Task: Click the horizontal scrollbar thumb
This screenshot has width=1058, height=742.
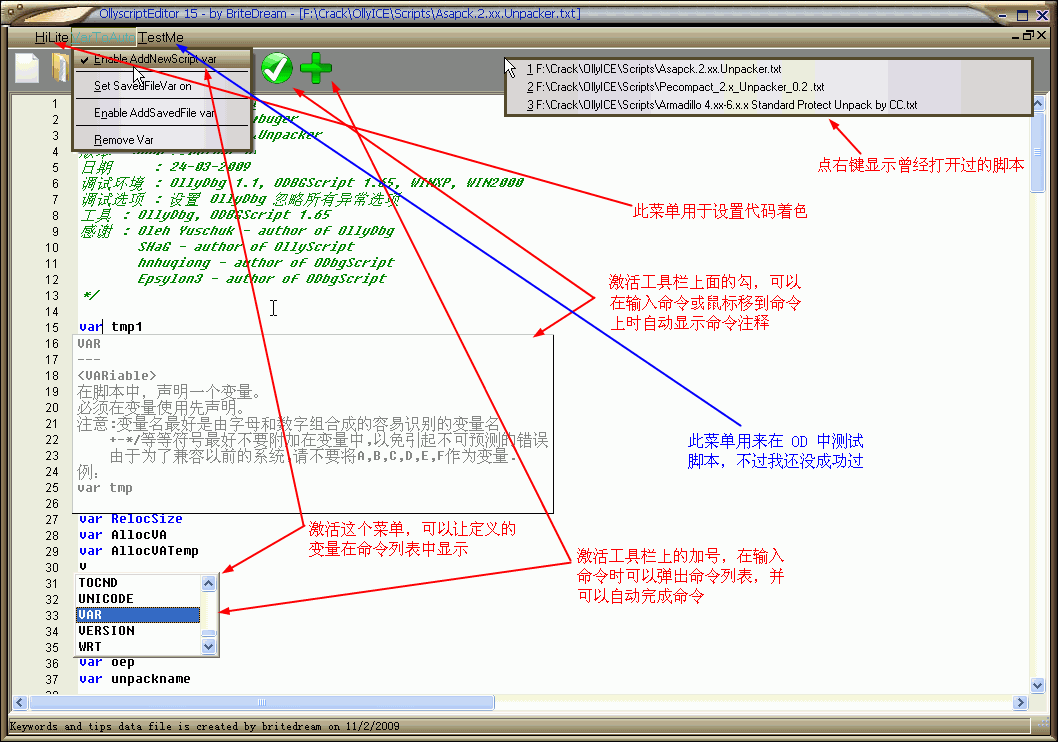Action: 262,702
